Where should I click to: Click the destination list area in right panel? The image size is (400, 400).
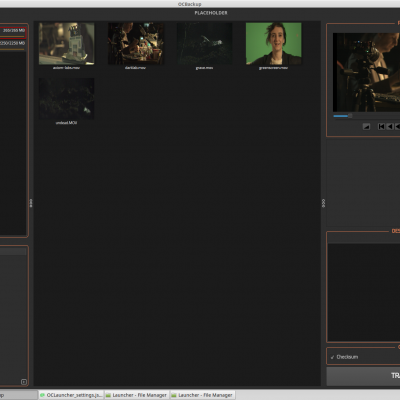point(364,292)
